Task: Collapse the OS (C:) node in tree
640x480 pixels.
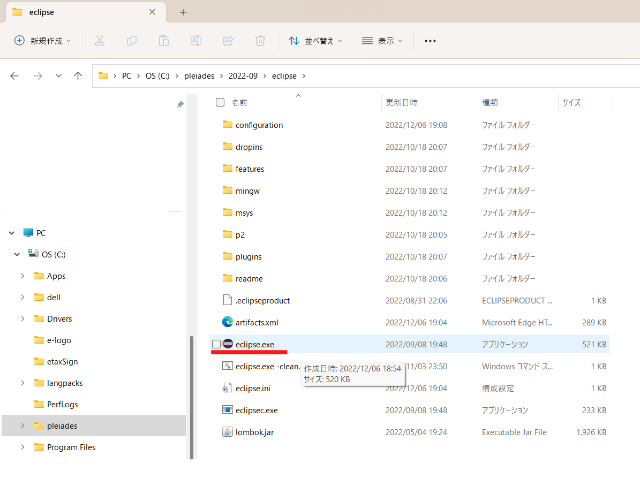Action: (x=17, y=254)
